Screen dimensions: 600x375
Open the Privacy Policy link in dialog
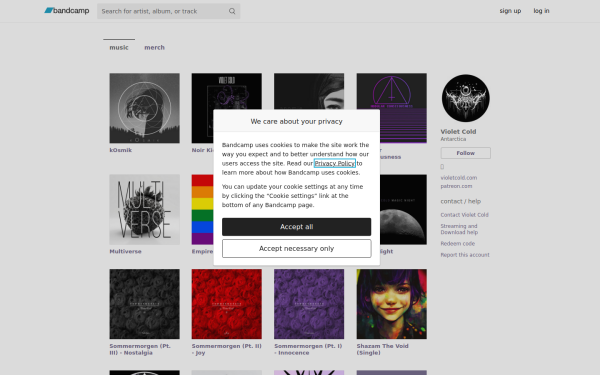pyautogui.click(x=334, y=163)
